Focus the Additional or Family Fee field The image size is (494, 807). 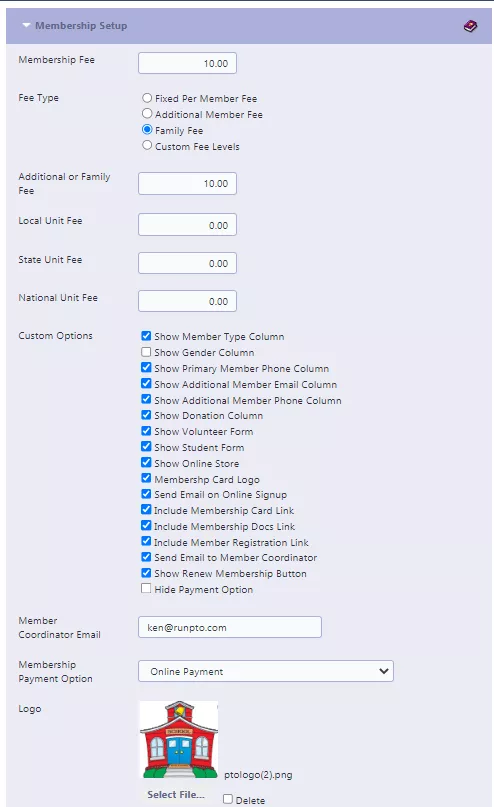click(x=187, y=184)
